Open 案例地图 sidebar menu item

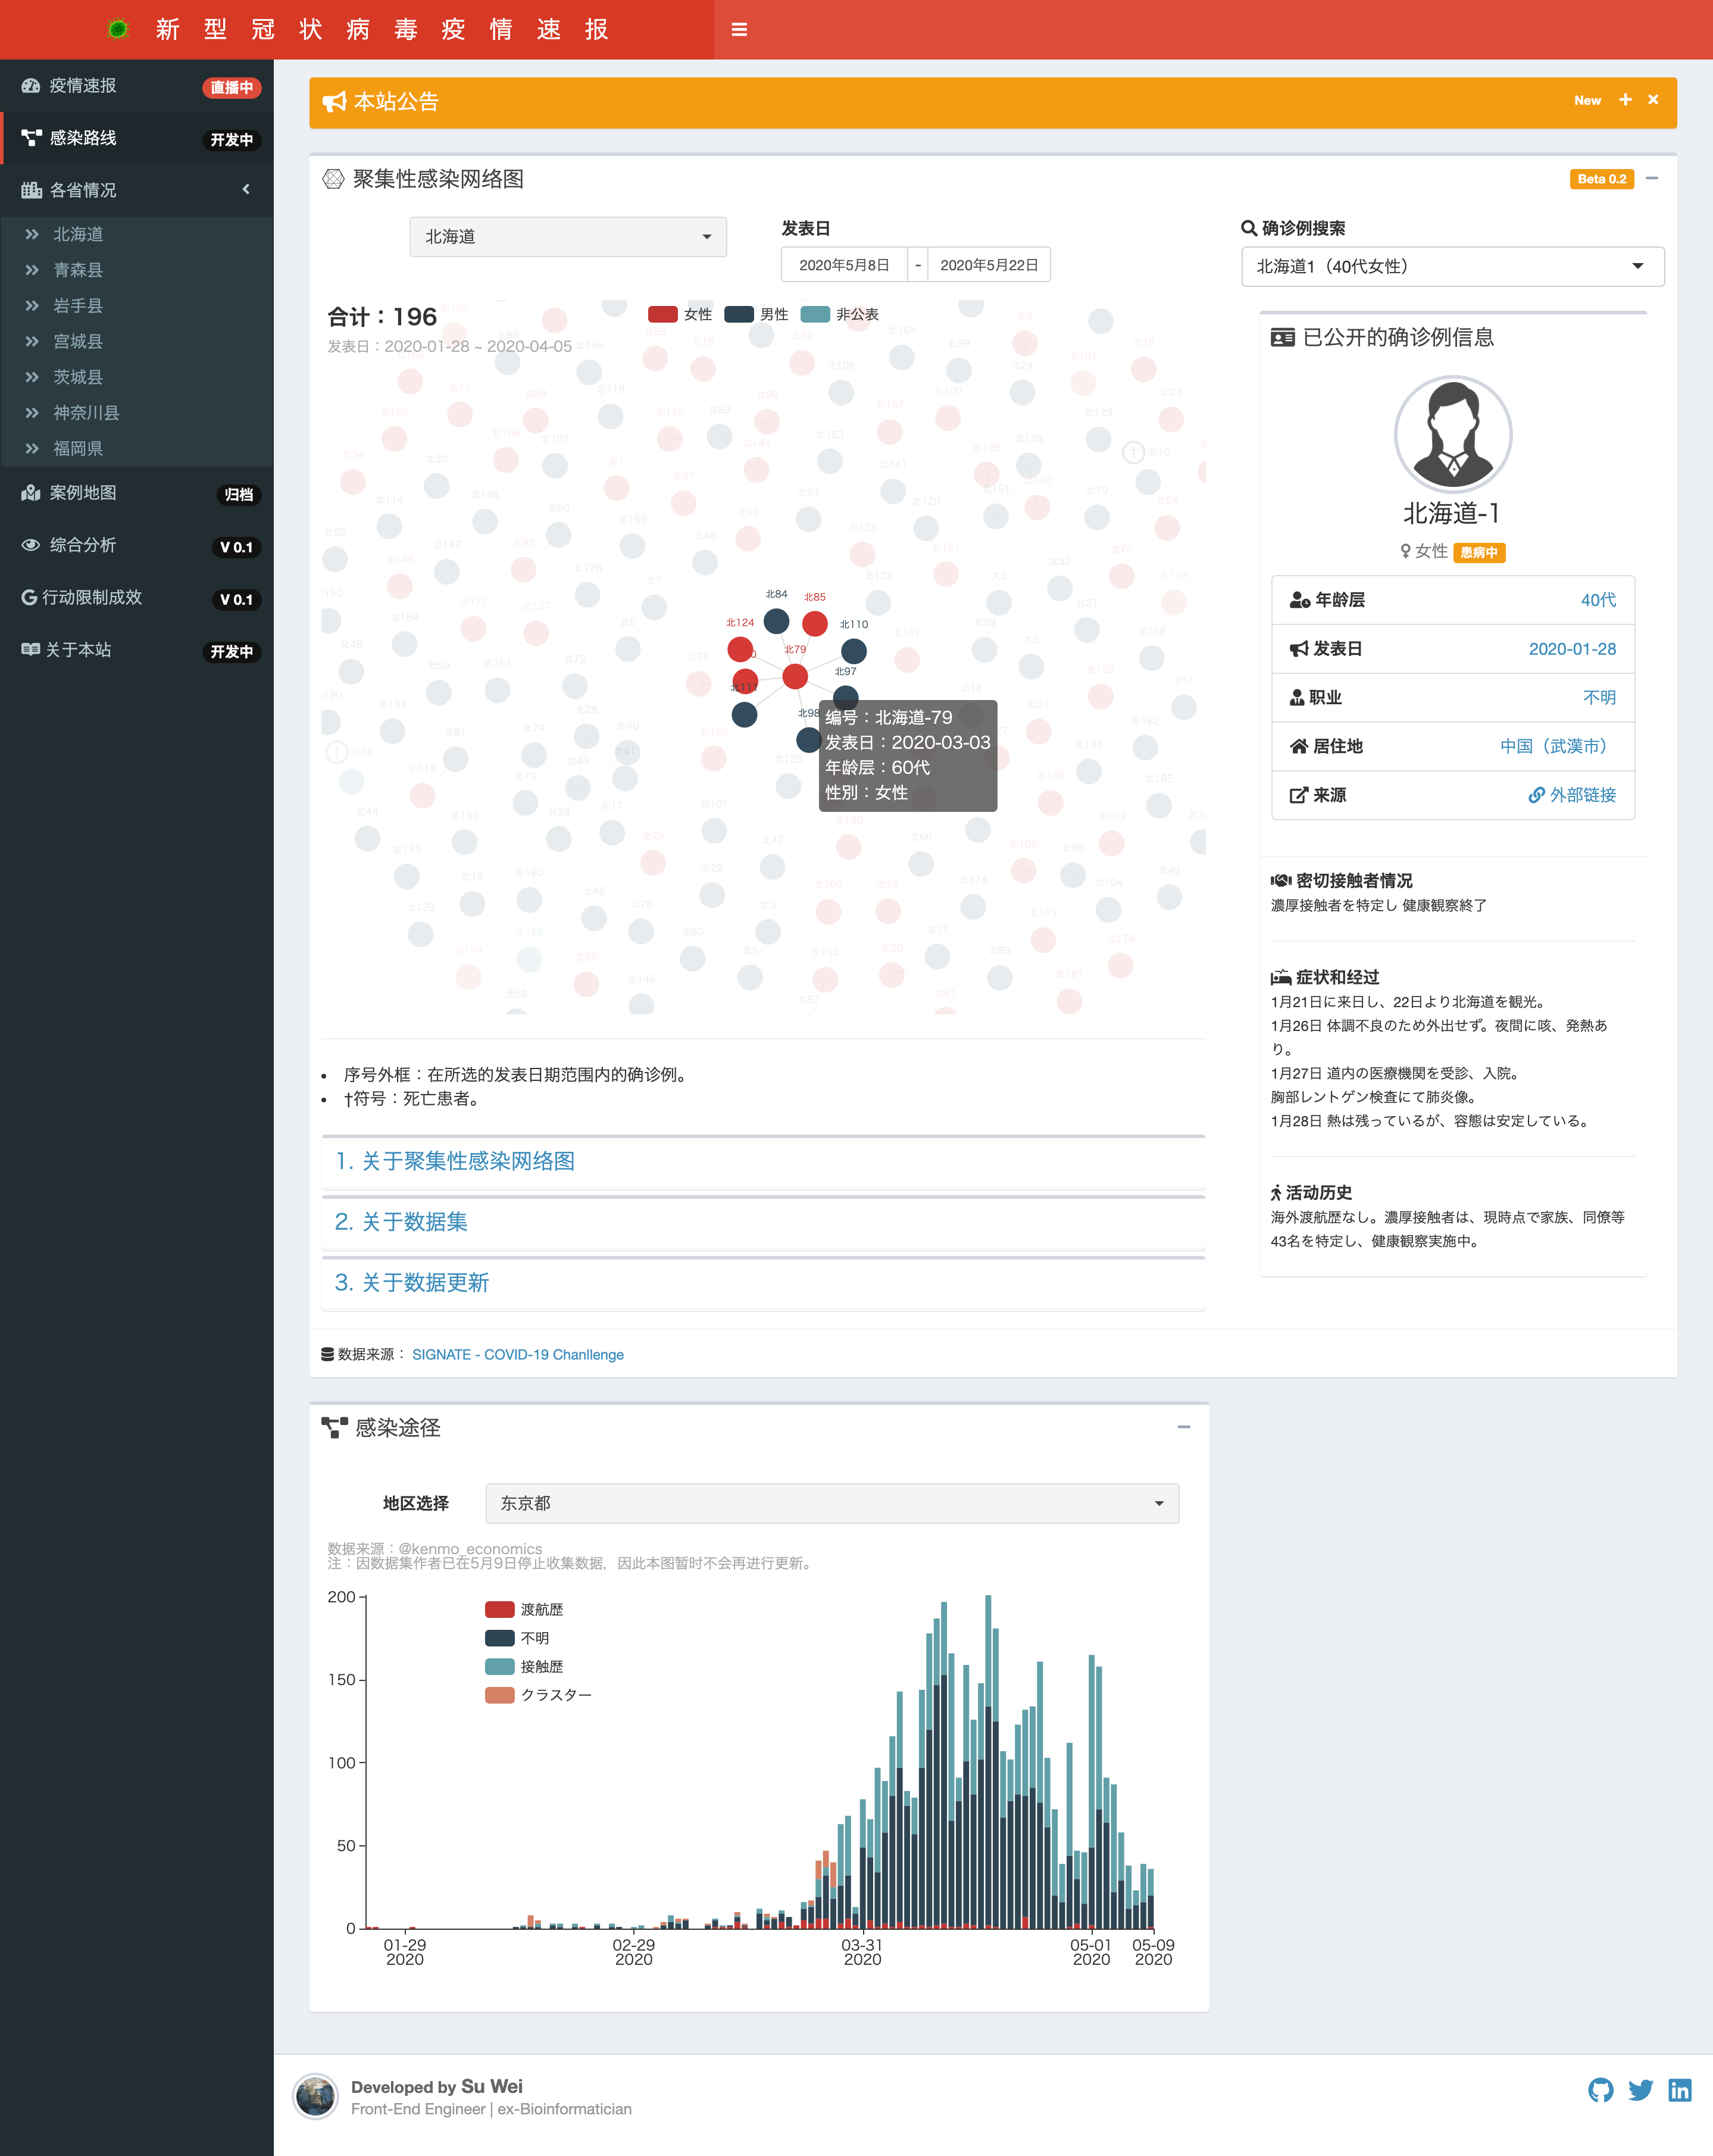[84, 493]
